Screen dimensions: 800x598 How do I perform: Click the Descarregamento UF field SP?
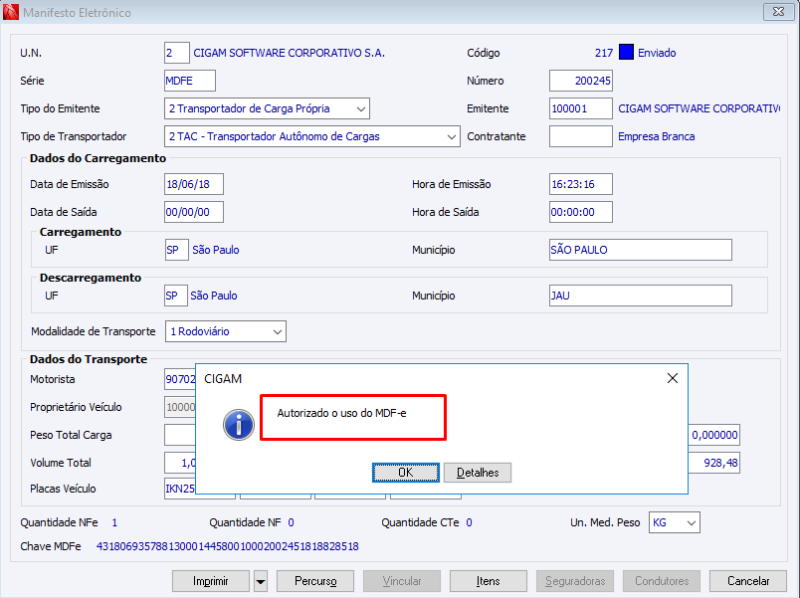point(176,296)
